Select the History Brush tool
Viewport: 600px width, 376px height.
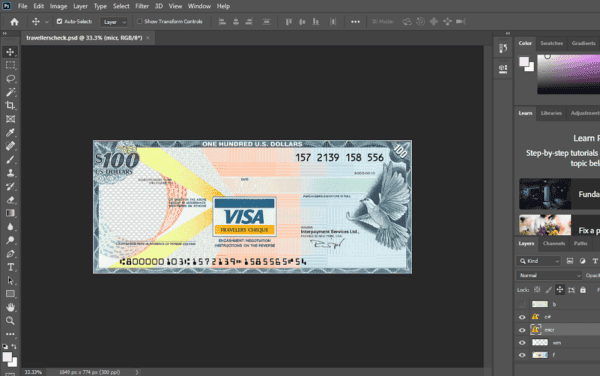[10, 186]
